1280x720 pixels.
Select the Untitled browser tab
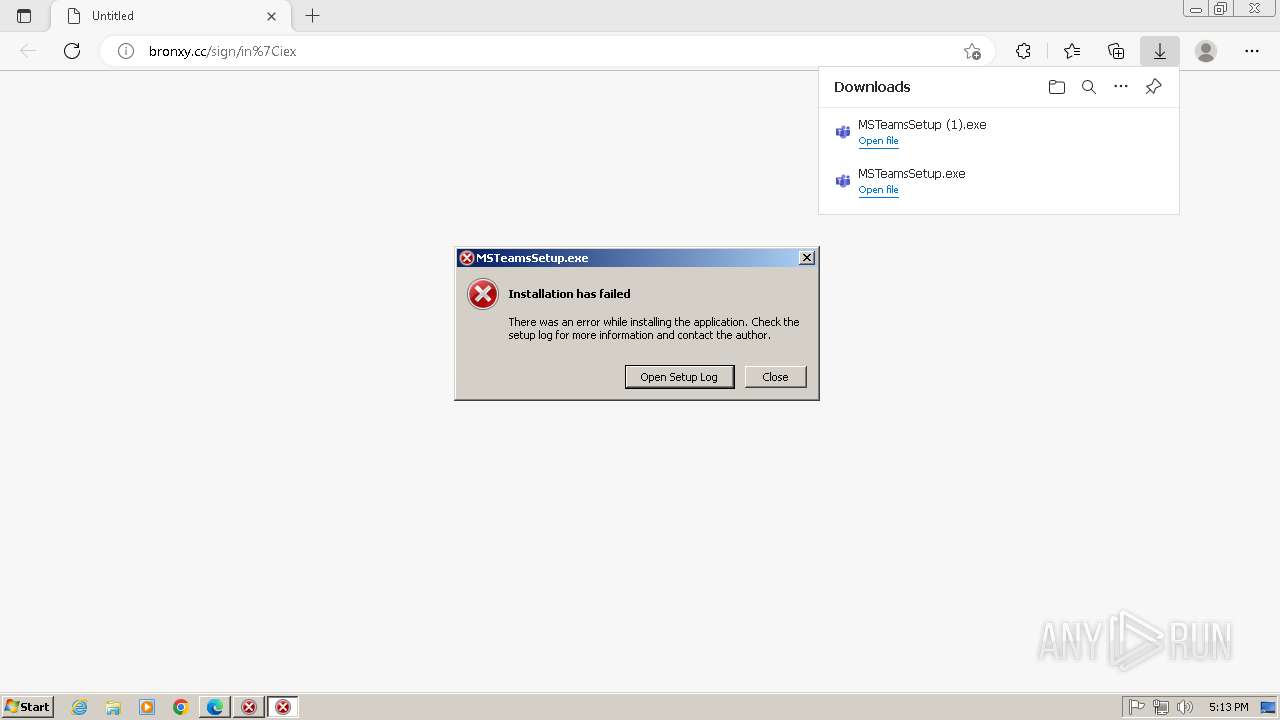pos(170,16)
